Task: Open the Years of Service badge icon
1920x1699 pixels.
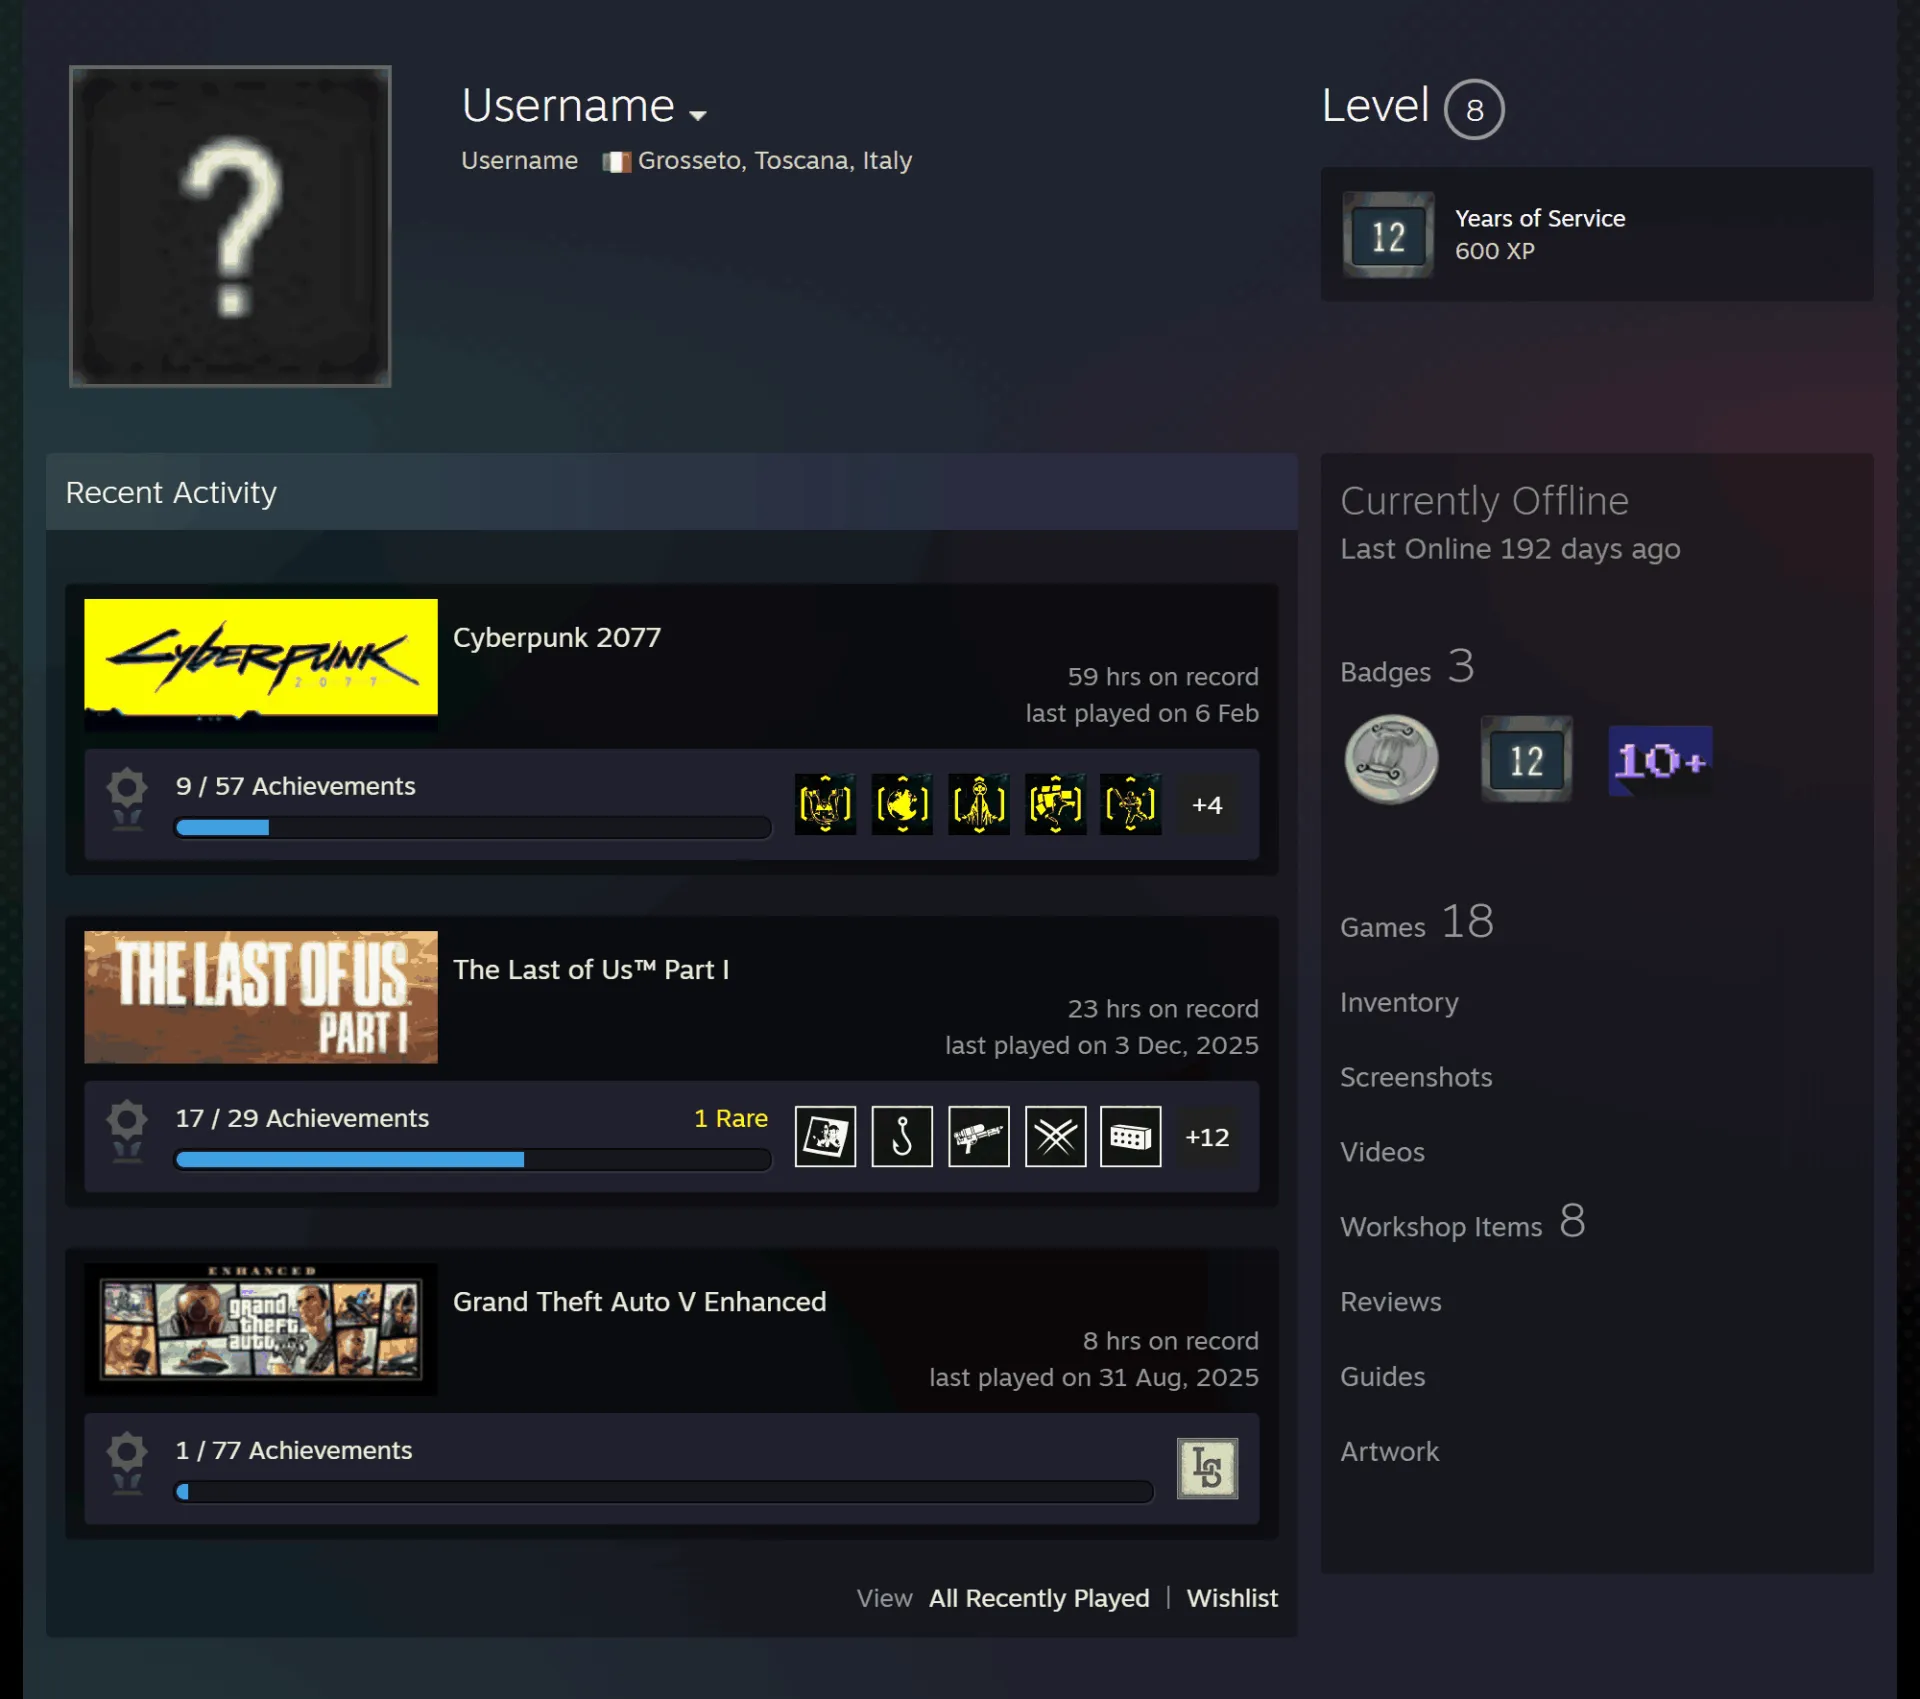Action: pyautogui.click(x=1387, y=235)
